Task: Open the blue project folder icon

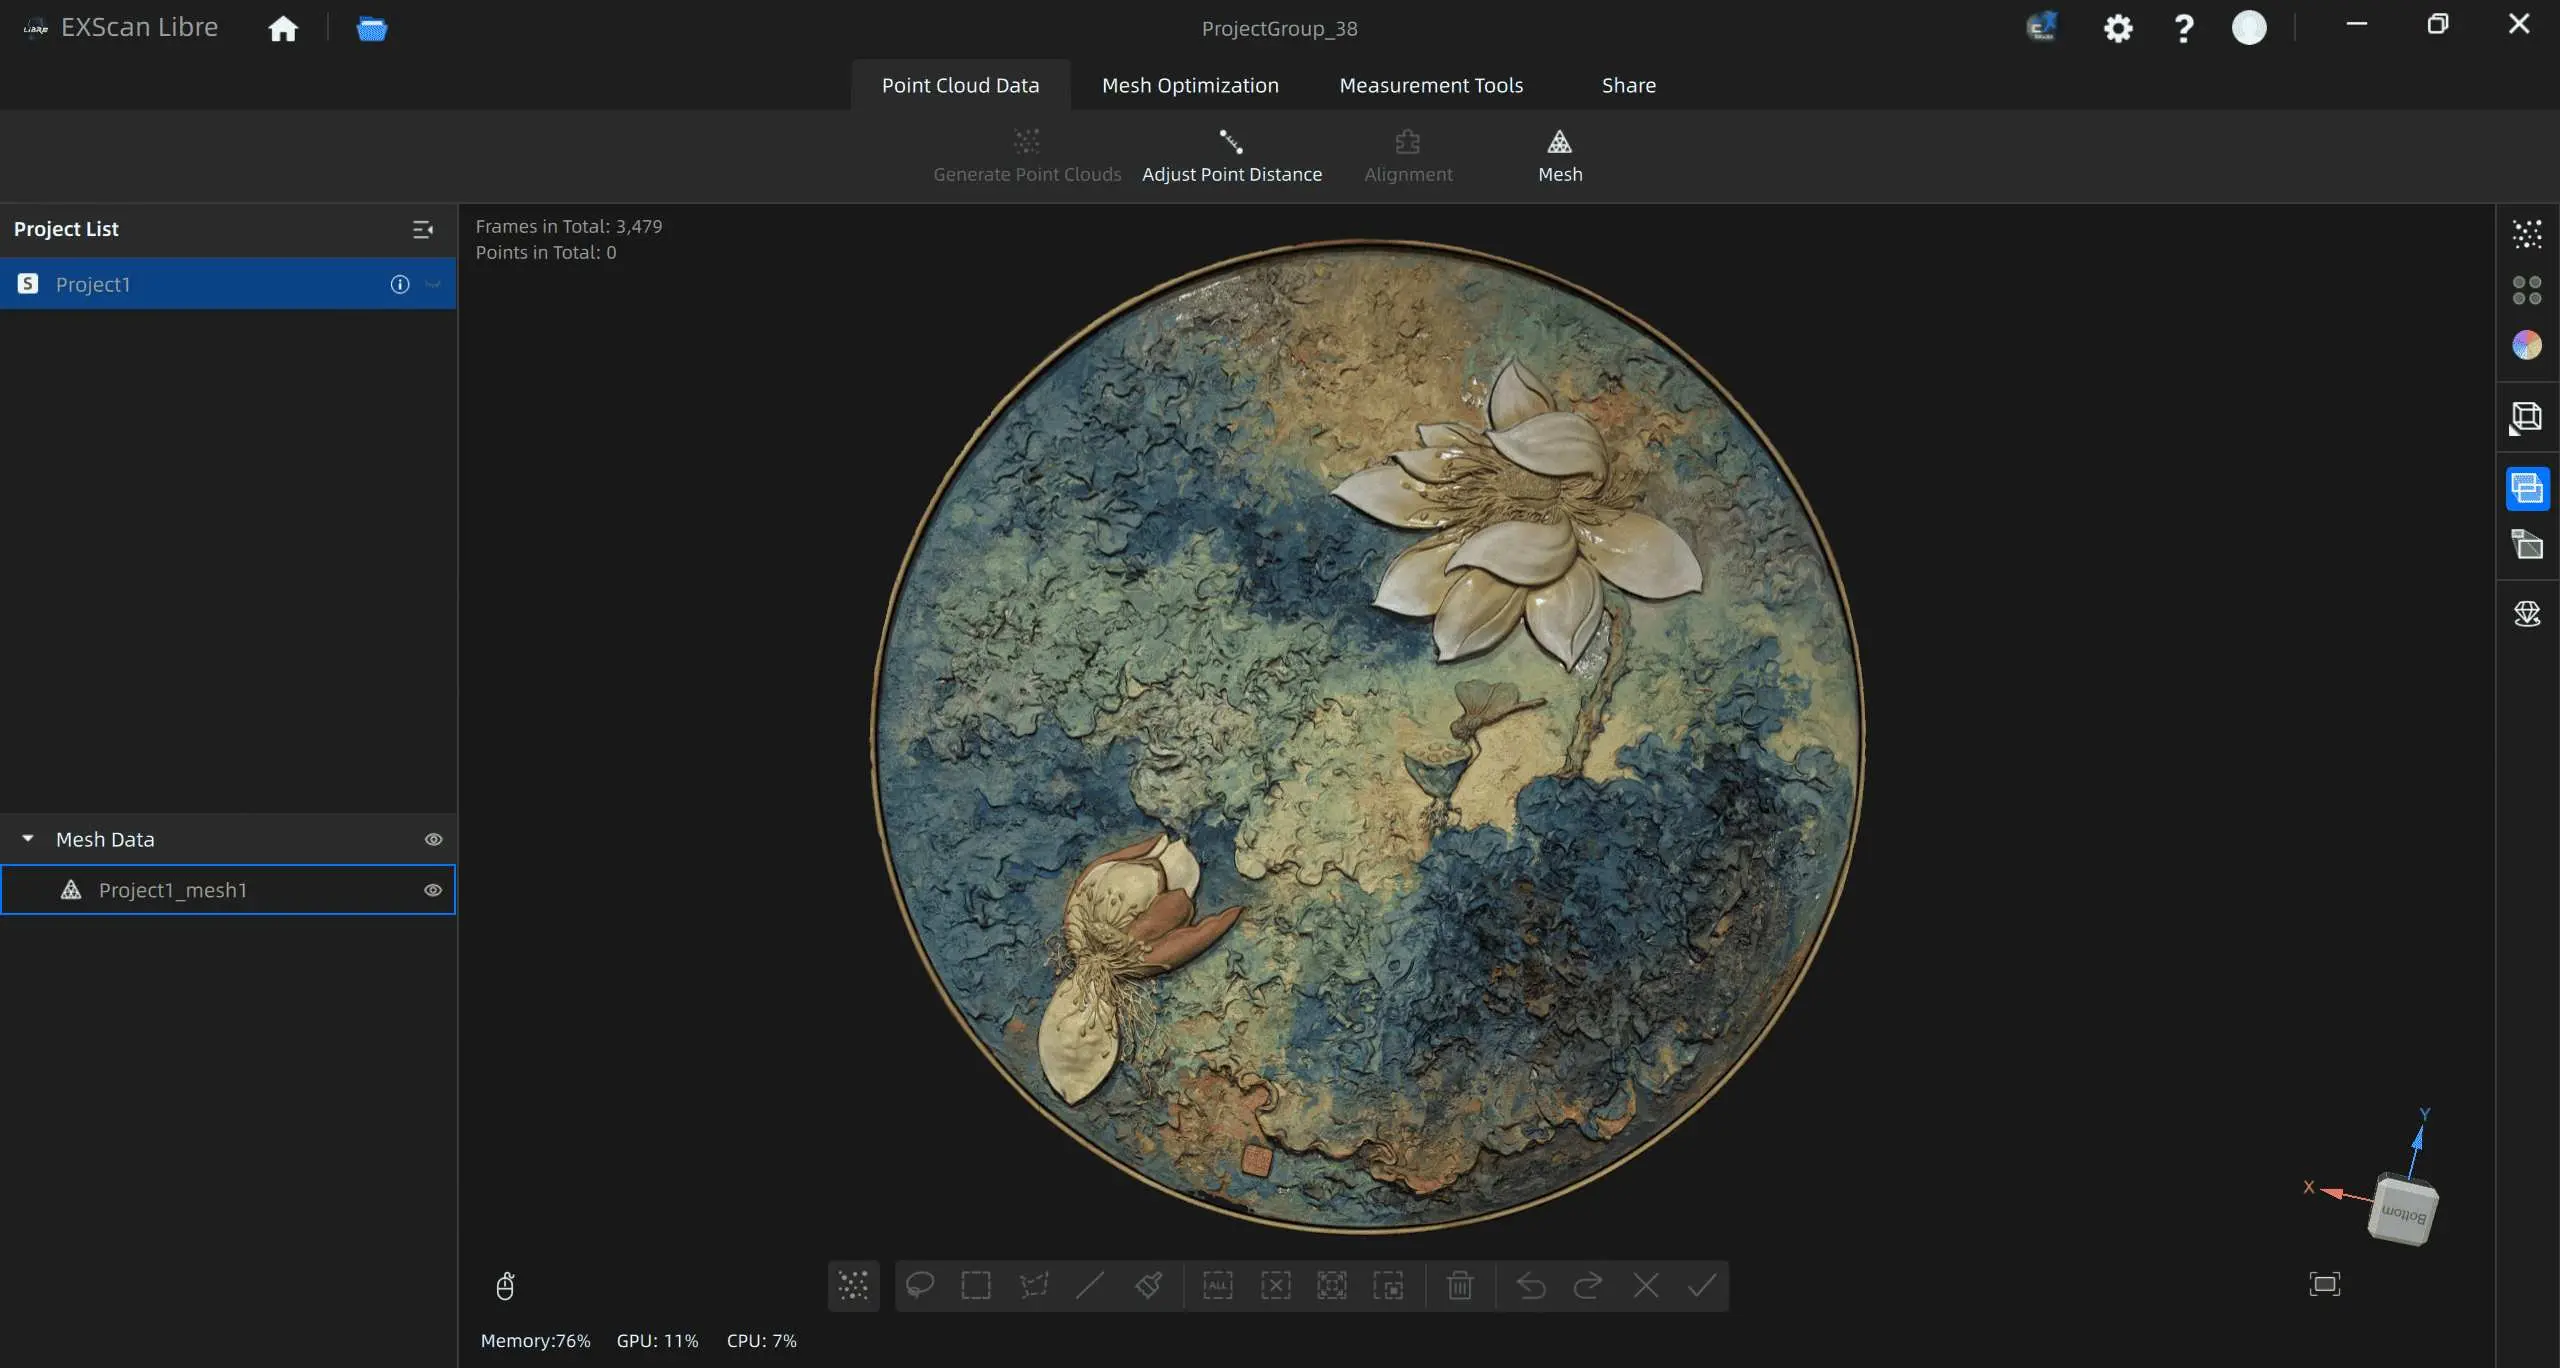Action: coord(372,28)
